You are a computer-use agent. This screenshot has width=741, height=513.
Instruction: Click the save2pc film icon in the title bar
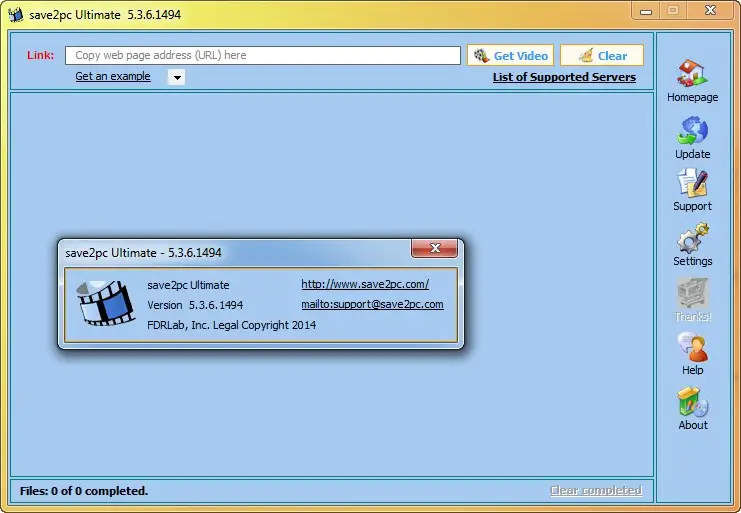click(16, 15)
